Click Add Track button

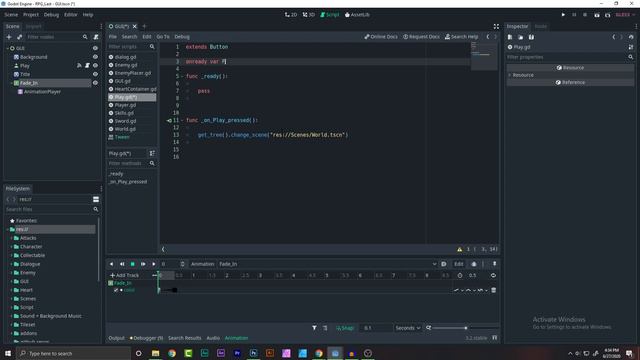pyautogui.click(x=124, y=276)
